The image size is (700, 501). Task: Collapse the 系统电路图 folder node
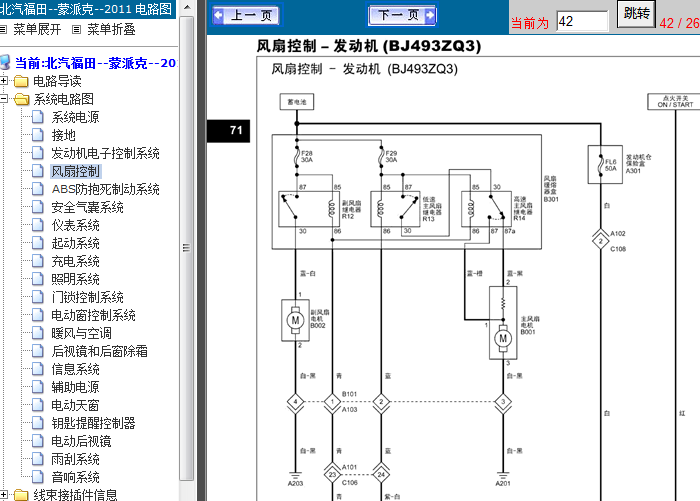[4, 99]
